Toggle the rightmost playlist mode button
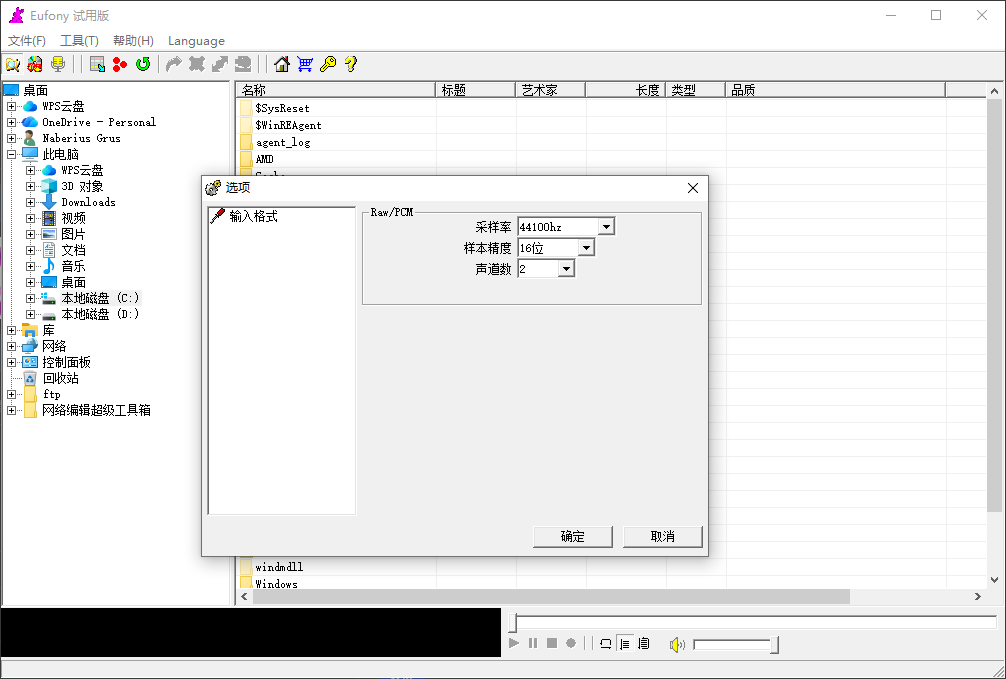The height and width of the screenshot is (679, 1006). [x=643, y=644]
